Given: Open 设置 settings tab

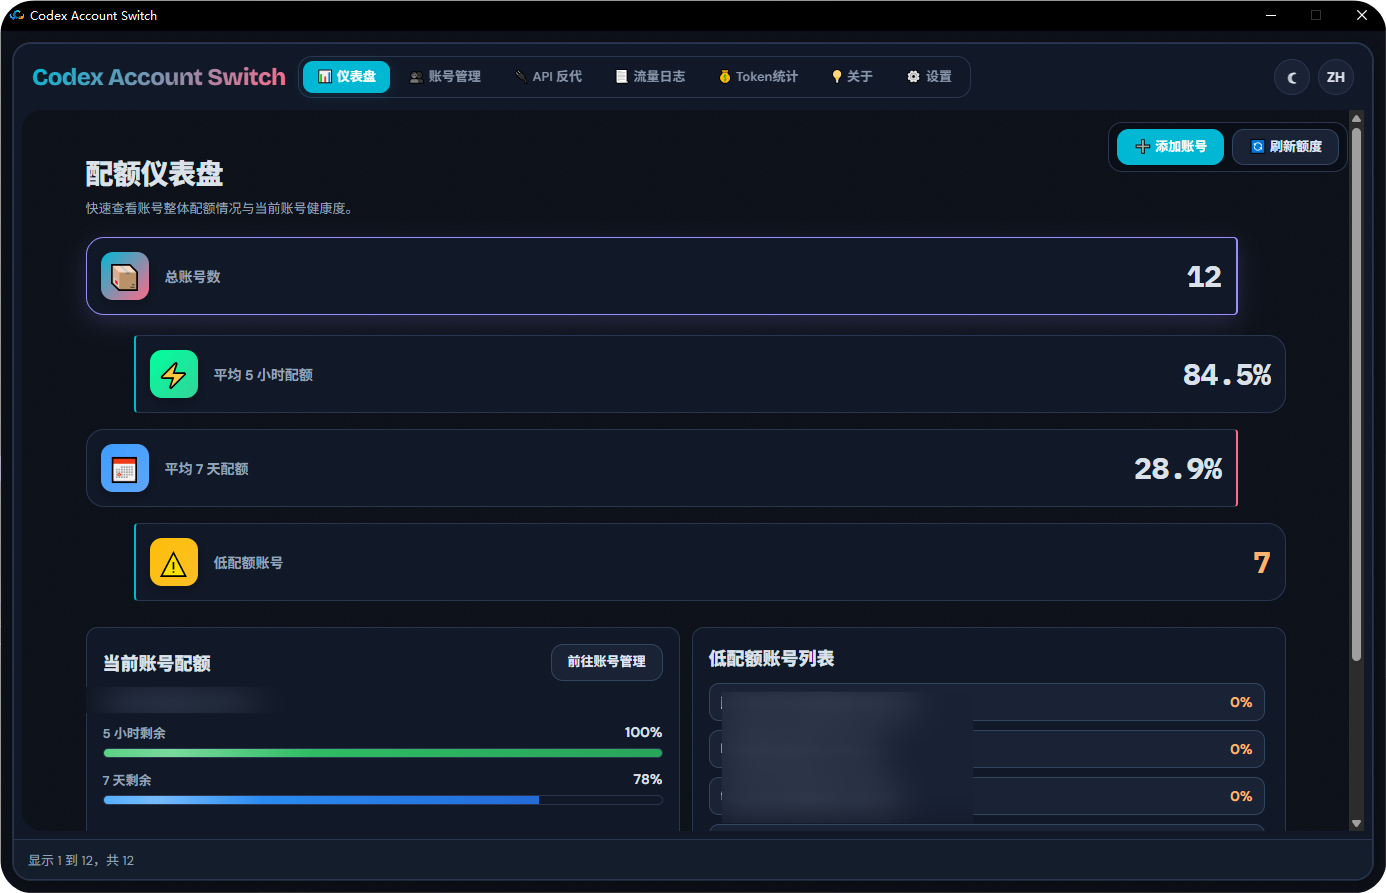Looking at the screenshot, I should click(x=929, y=77).
